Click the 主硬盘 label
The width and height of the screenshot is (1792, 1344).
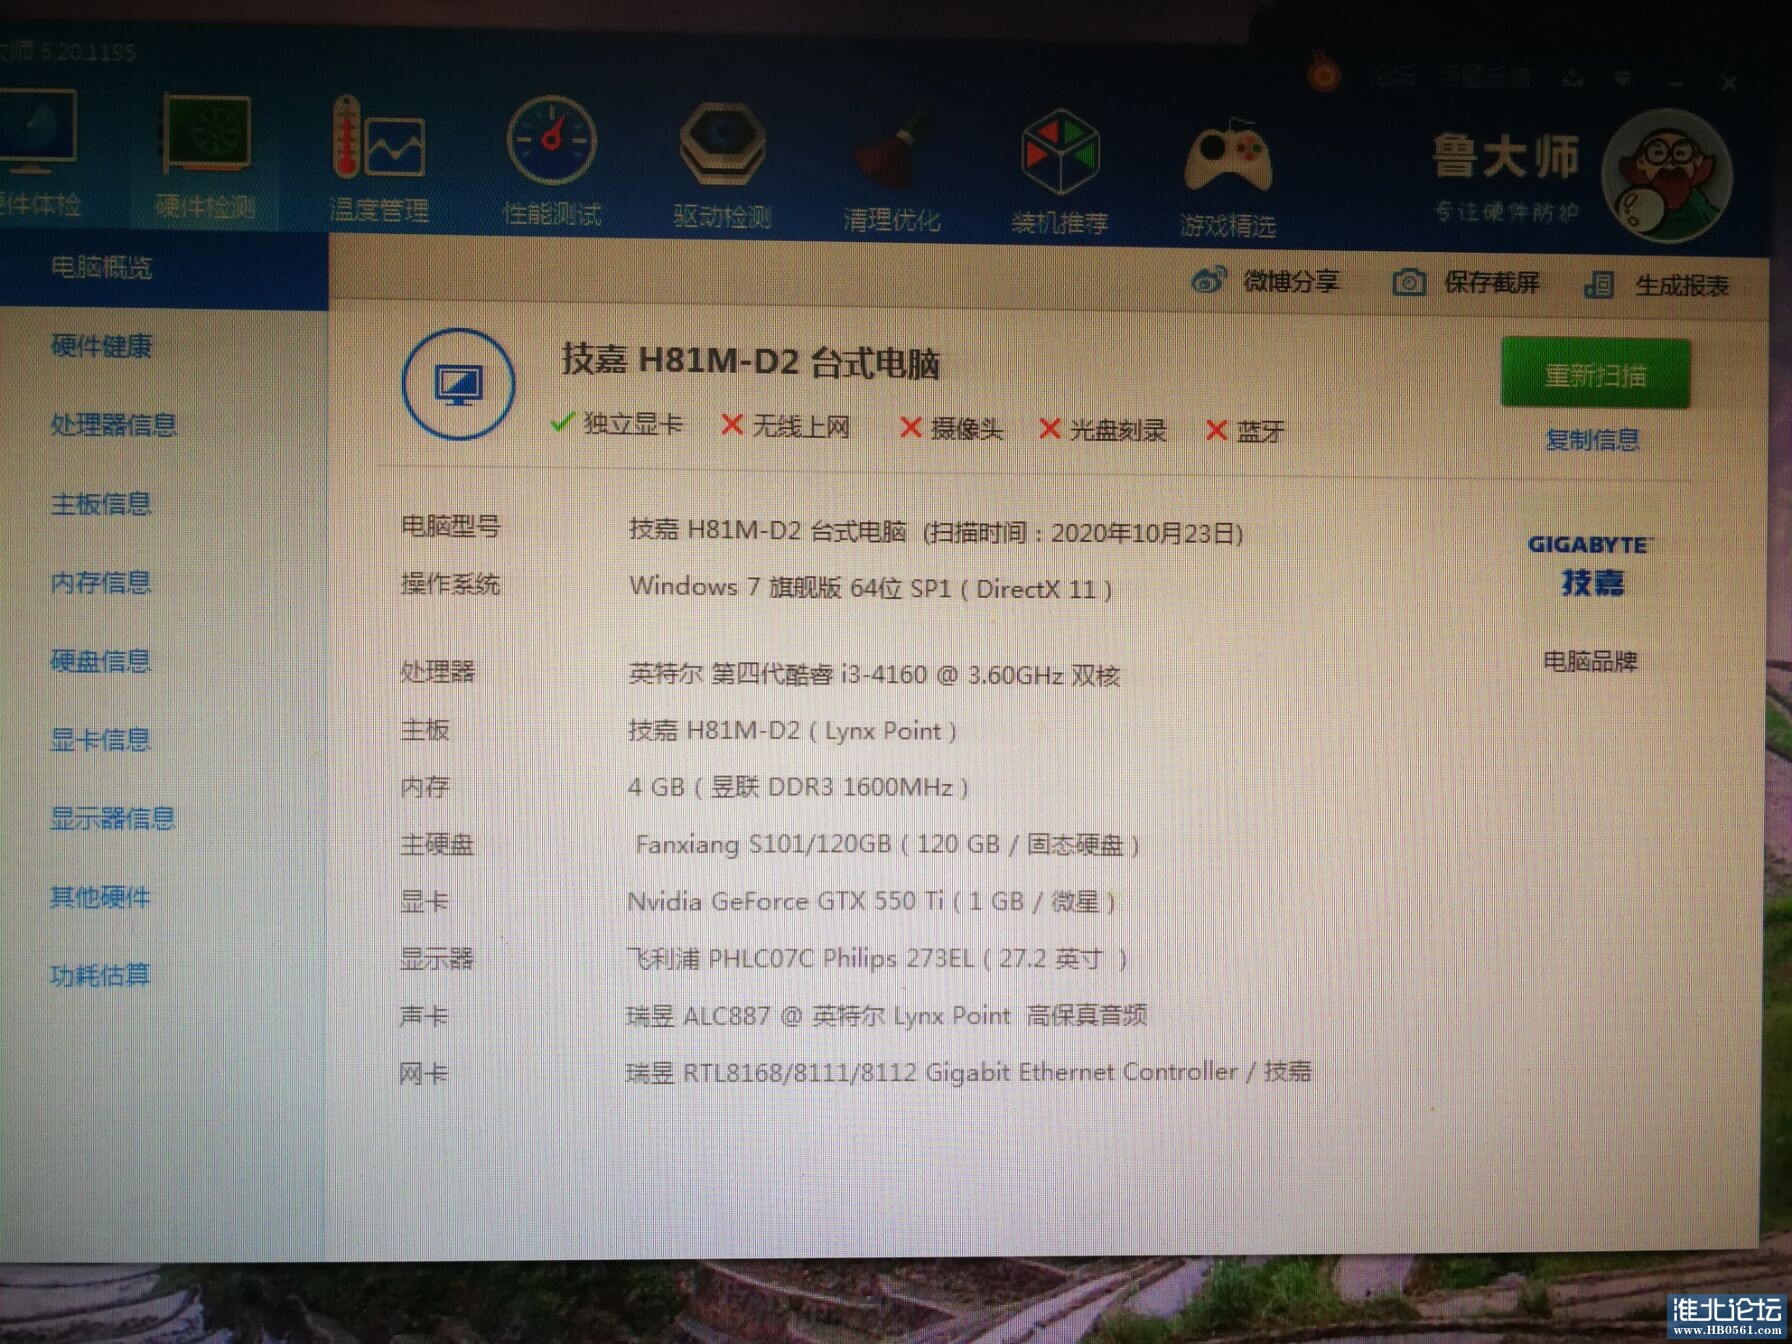point(437,844)
